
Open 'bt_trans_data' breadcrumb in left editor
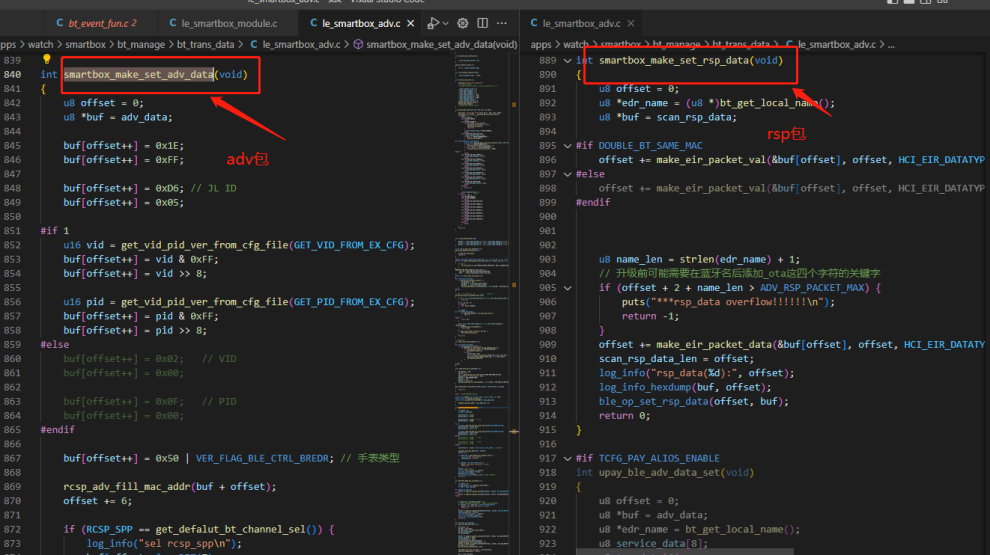coord(205,44)
